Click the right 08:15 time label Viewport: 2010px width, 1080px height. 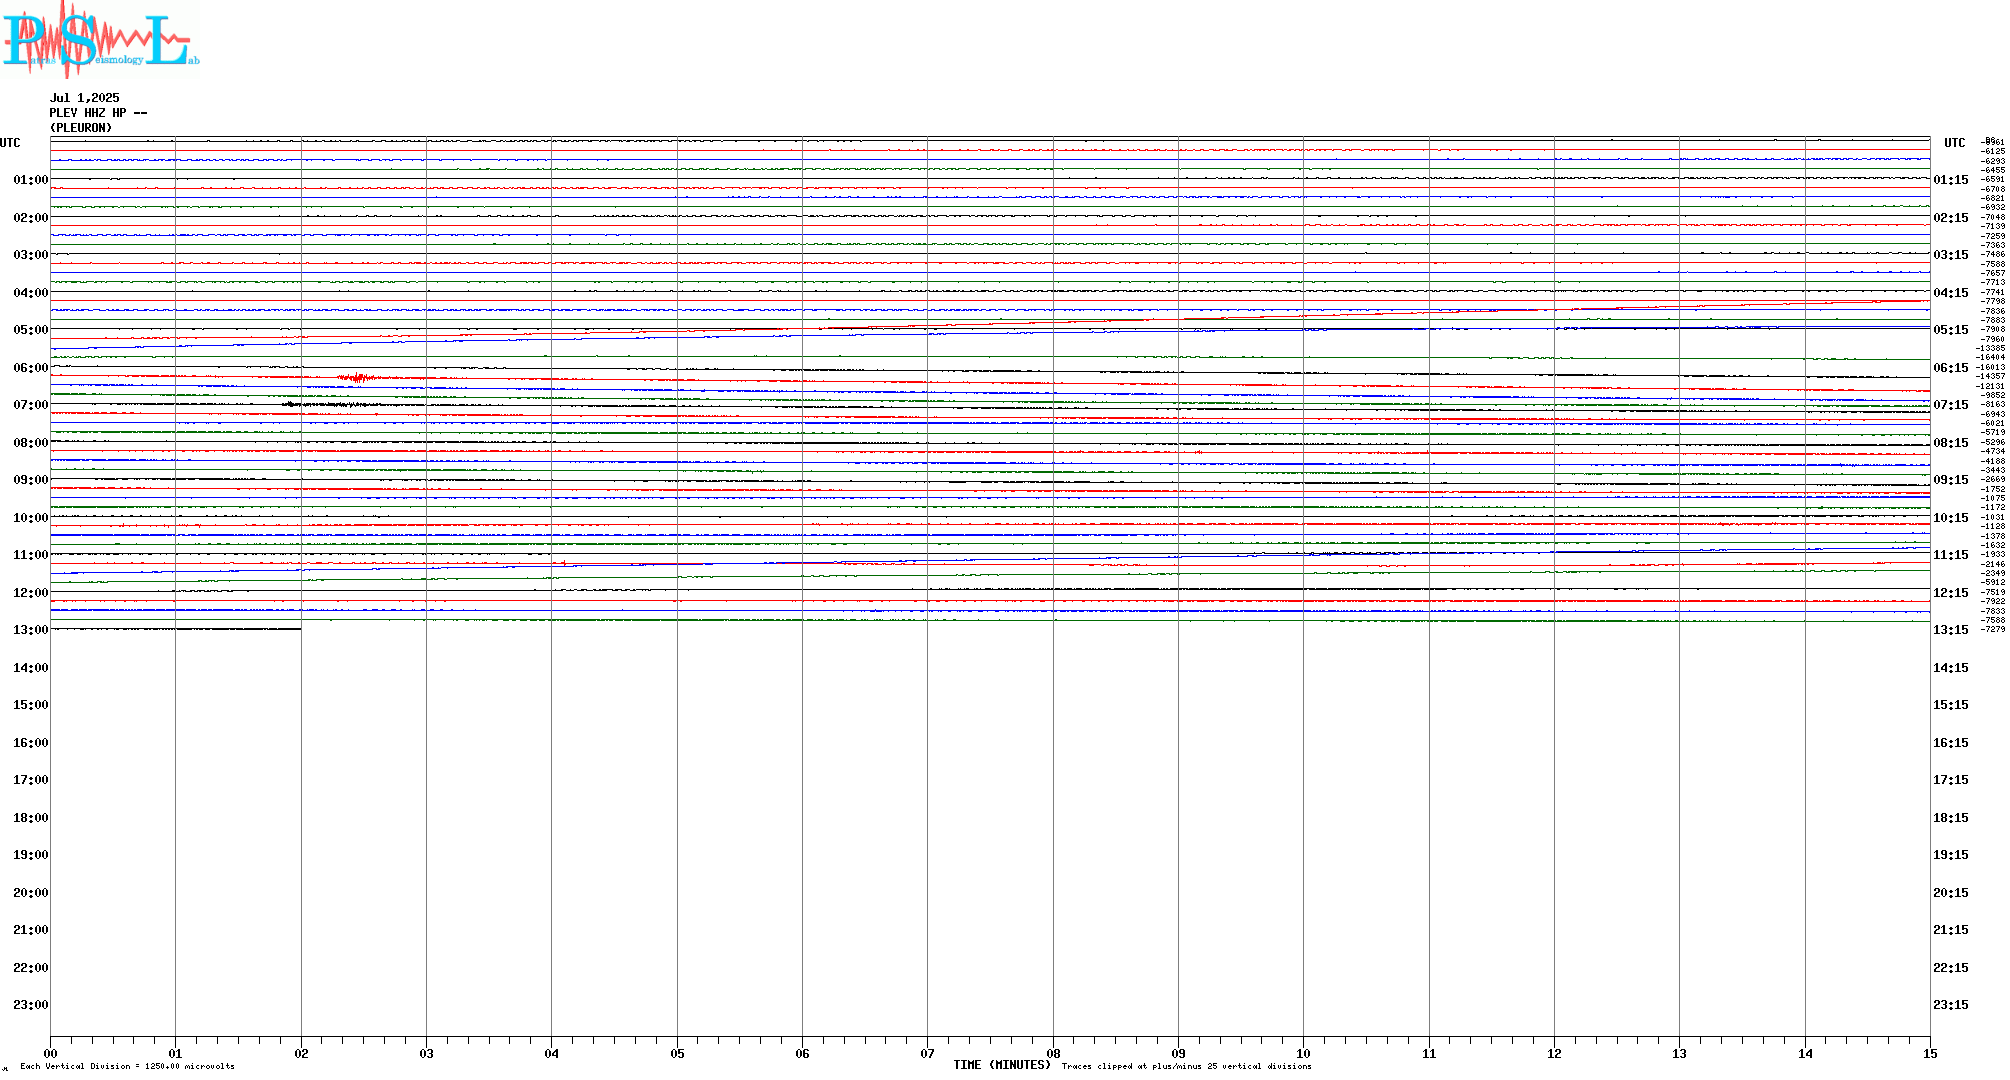[x=1951, y=443]
